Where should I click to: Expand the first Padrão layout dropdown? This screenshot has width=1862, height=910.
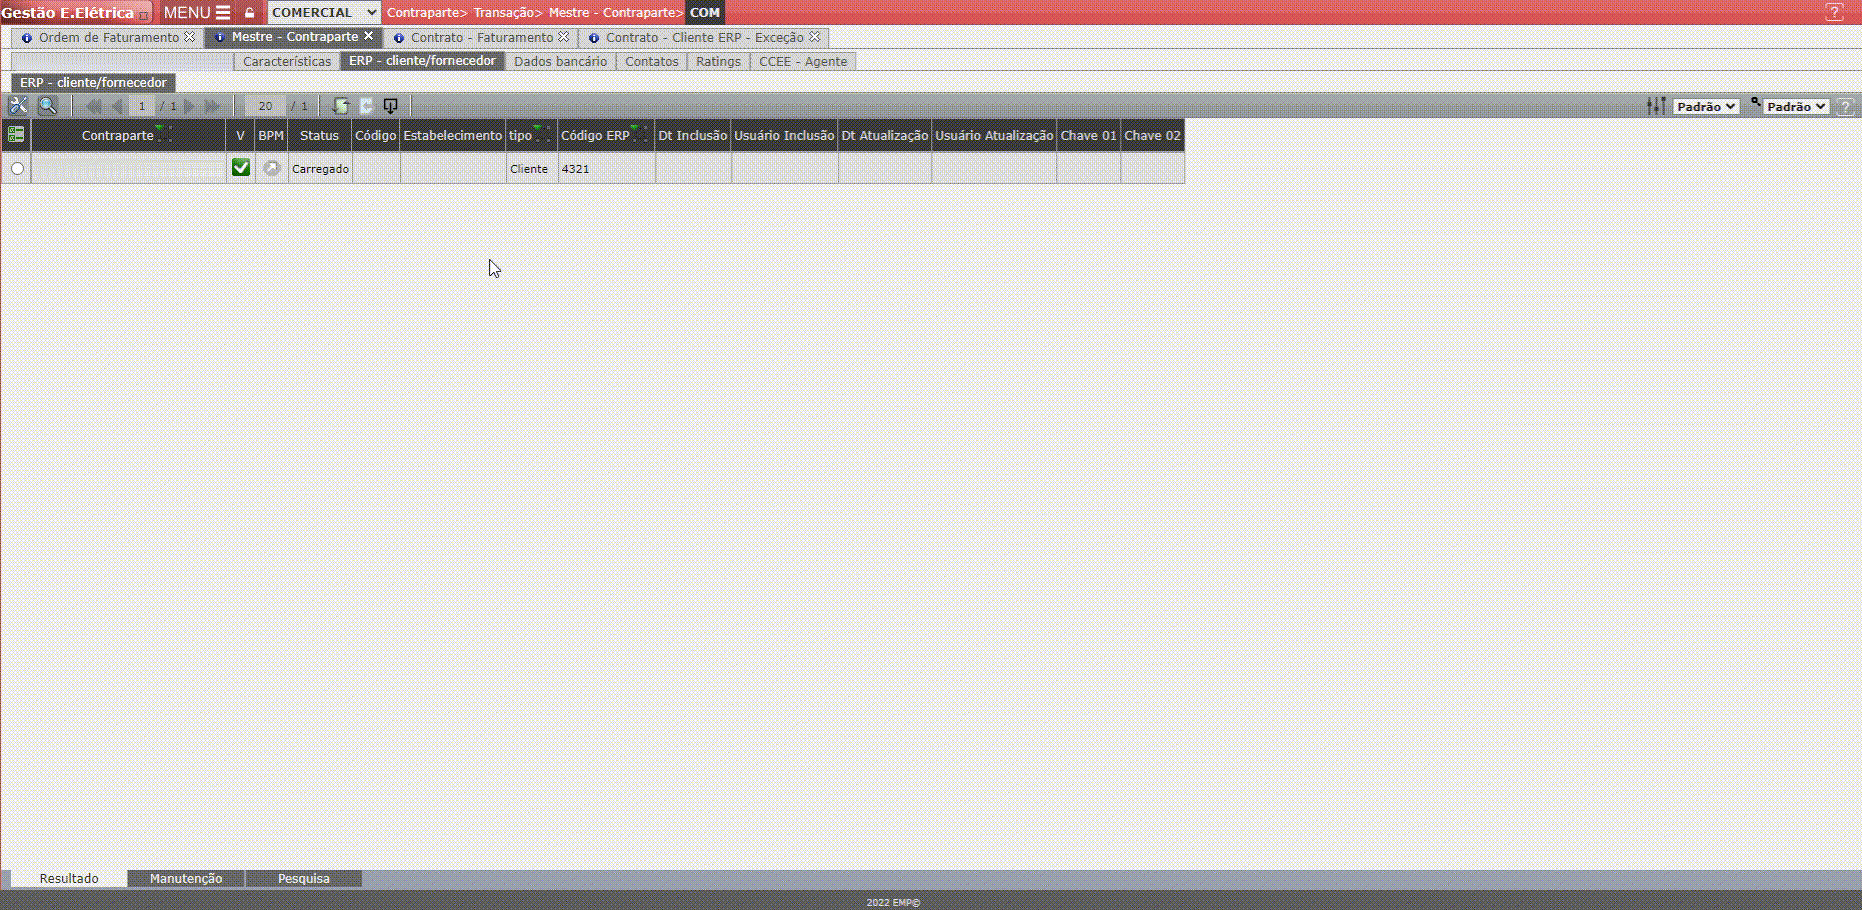(1706, 107)
